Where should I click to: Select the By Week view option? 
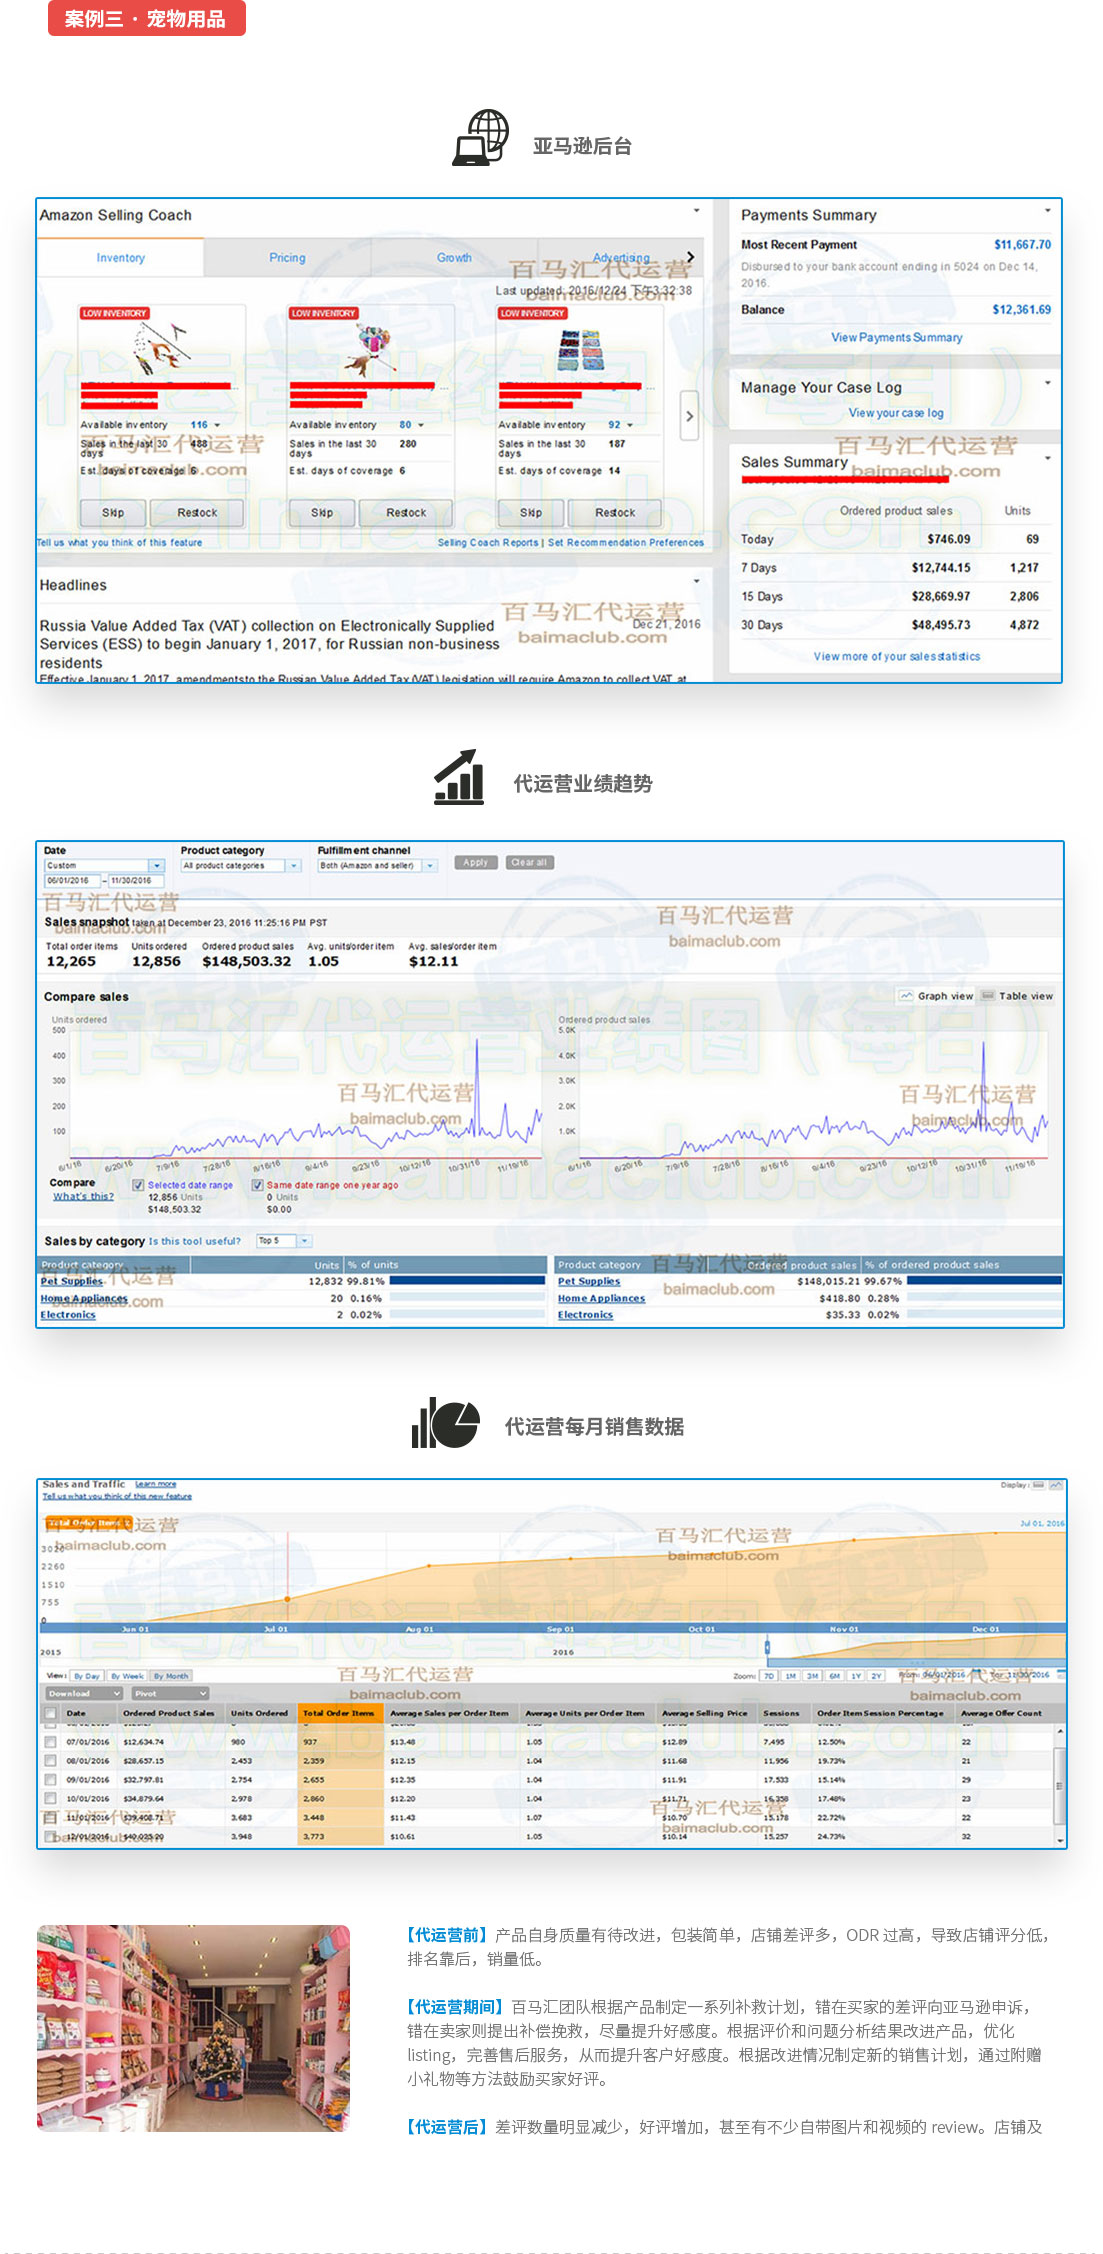coord(127,1676)
